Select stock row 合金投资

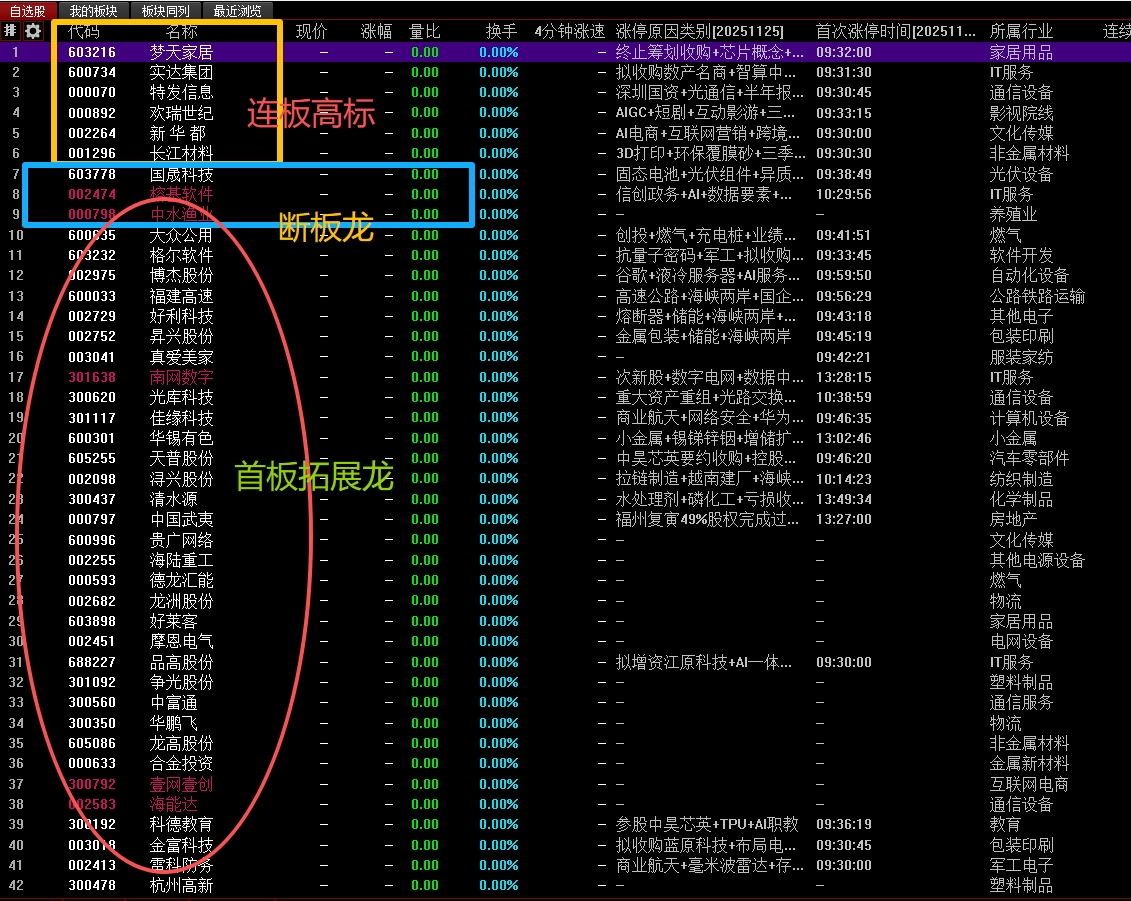[566, 763]
